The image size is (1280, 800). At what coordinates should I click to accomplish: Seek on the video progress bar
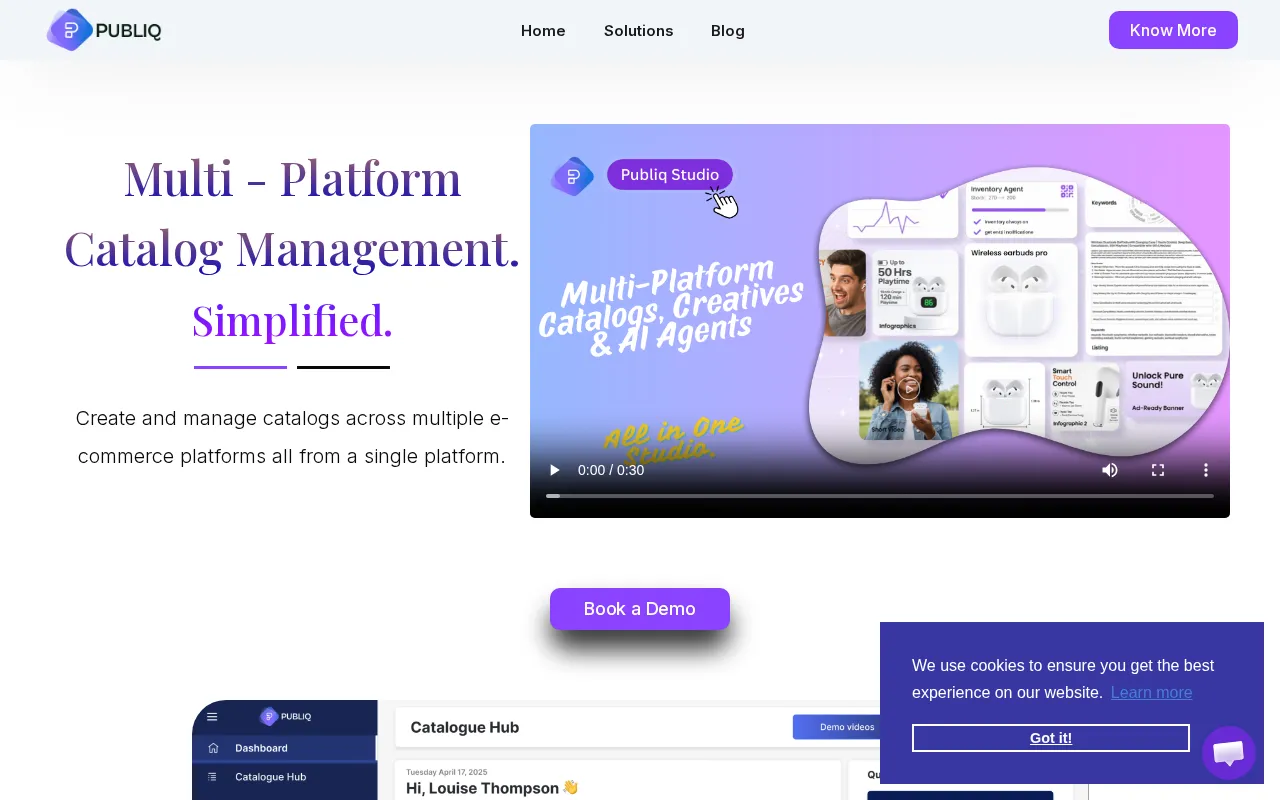[880, 496]
